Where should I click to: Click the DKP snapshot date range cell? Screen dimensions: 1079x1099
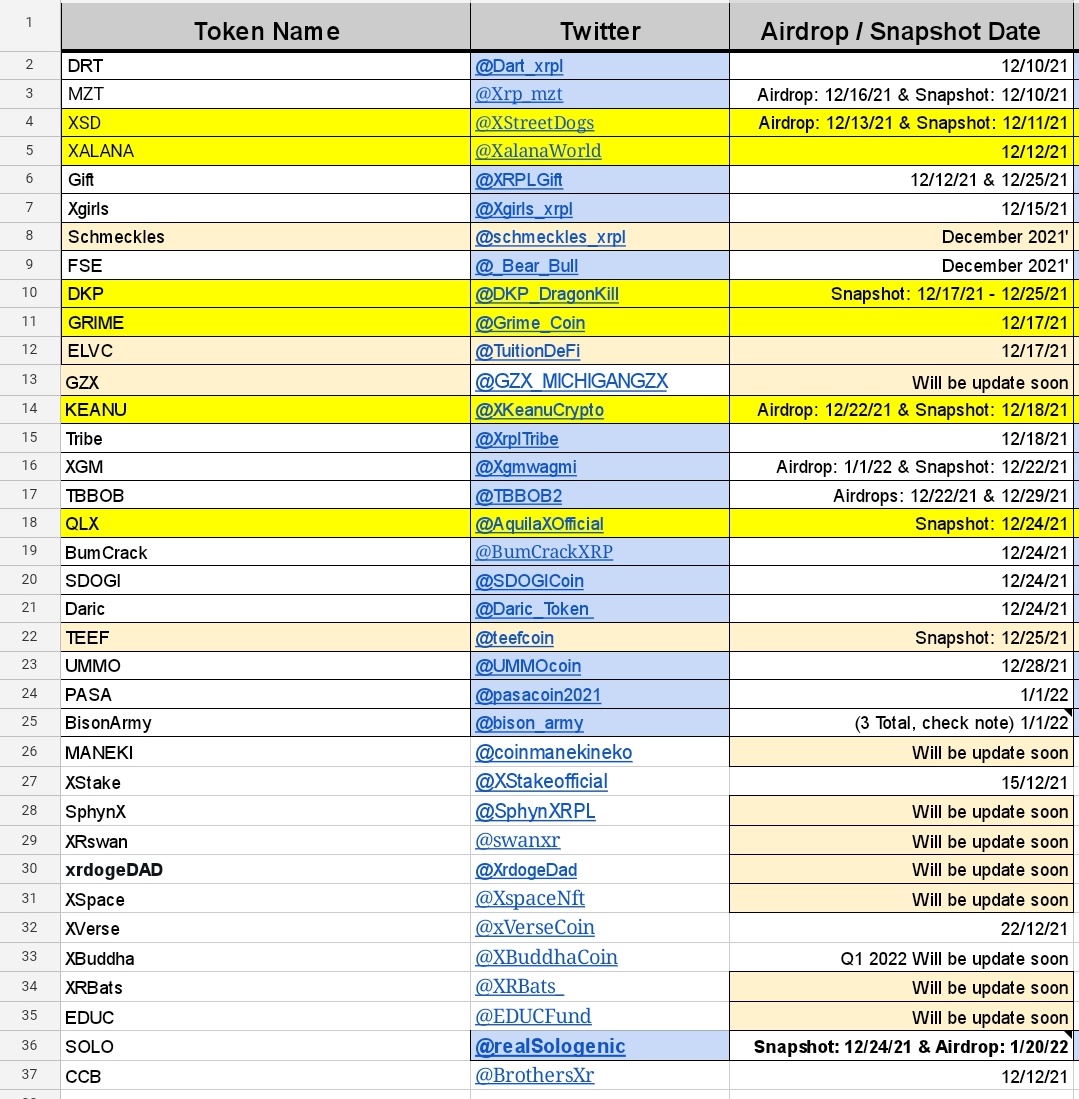(901, 294)
